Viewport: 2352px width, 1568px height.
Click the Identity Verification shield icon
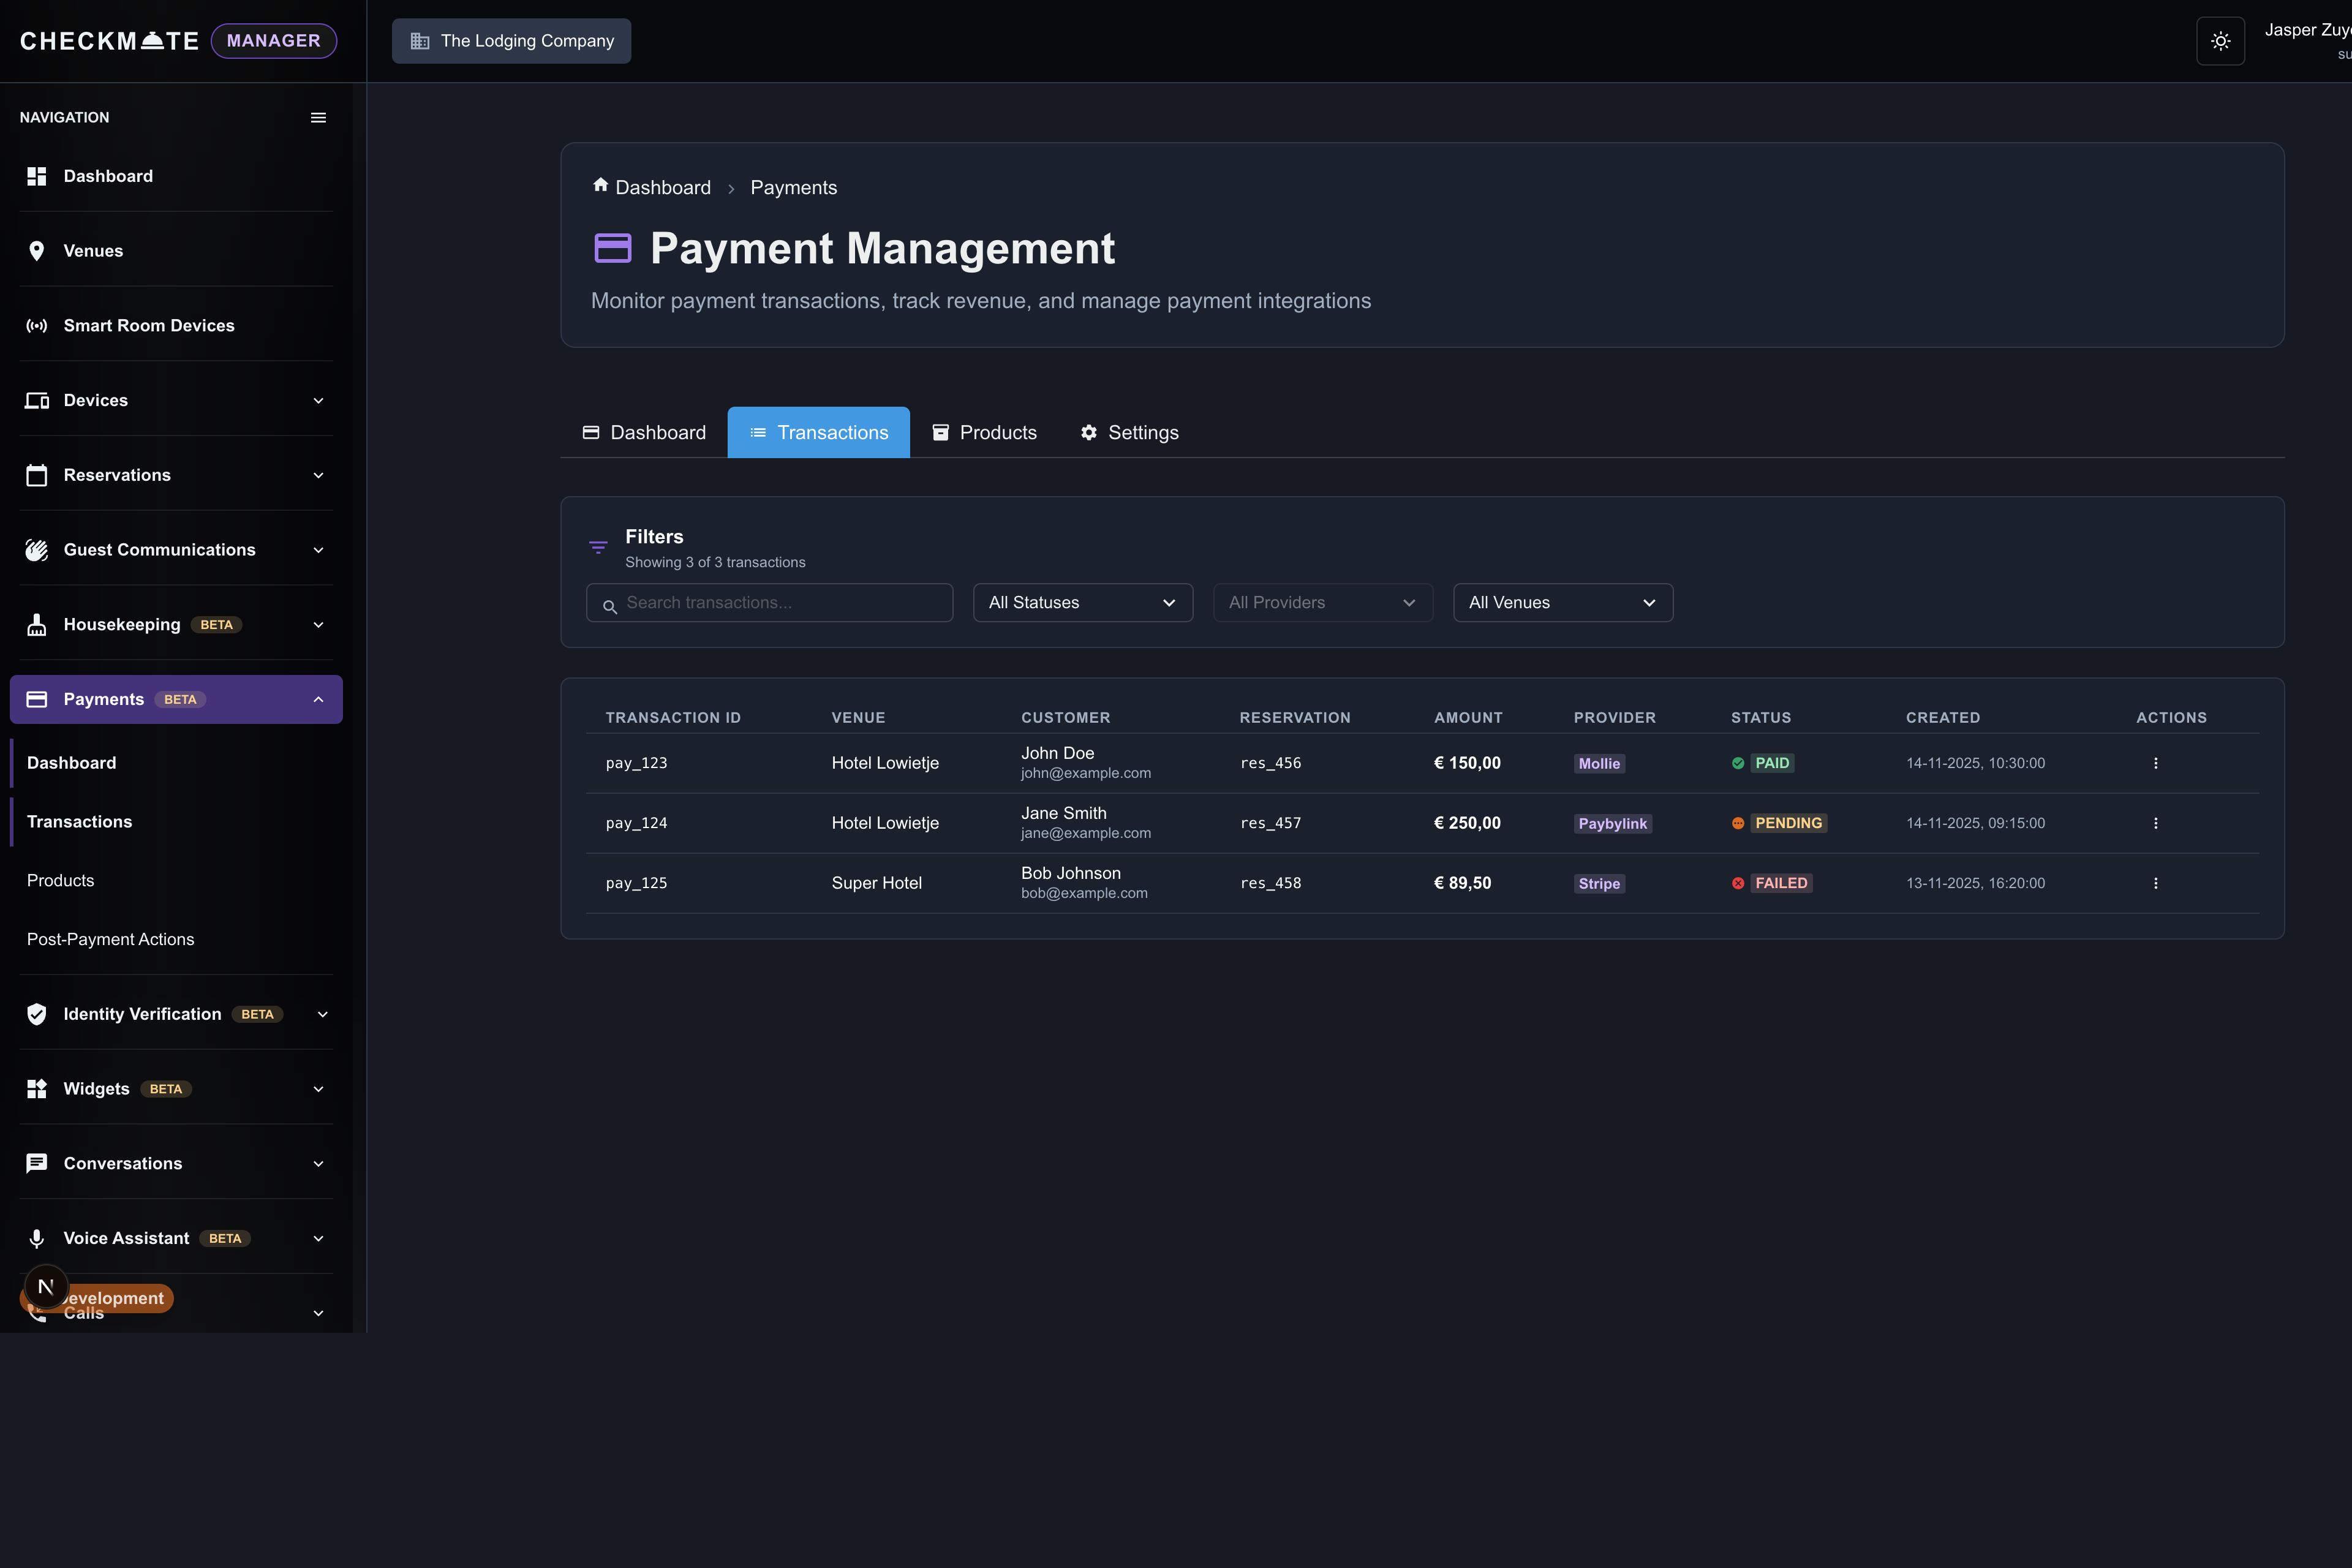[x=37, y=1014]
